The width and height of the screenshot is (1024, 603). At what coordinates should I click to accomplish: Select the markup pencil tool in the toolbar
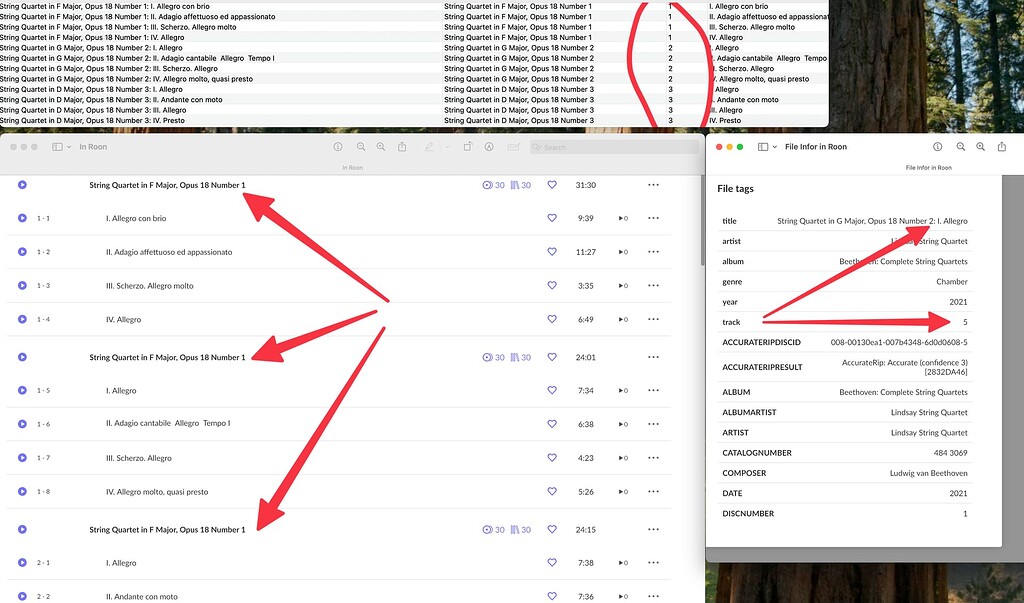tap(430, 147)
